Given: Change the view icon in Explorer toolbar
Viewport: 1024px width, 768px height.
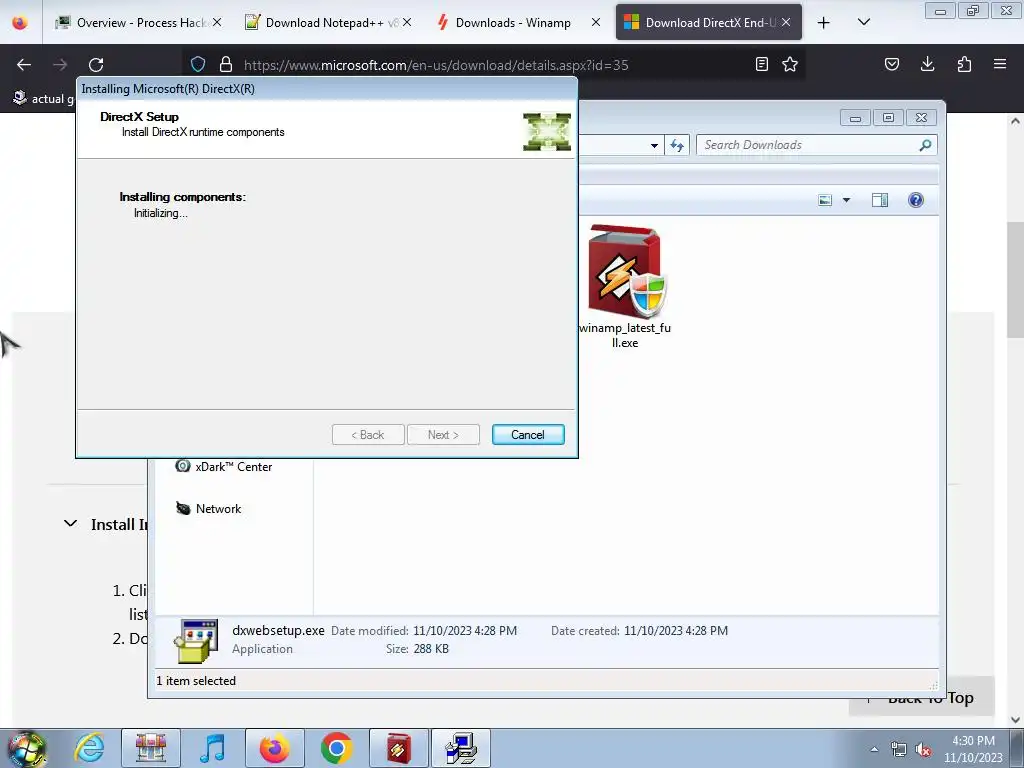Looking at the screenshot, I should coord(825,200).
